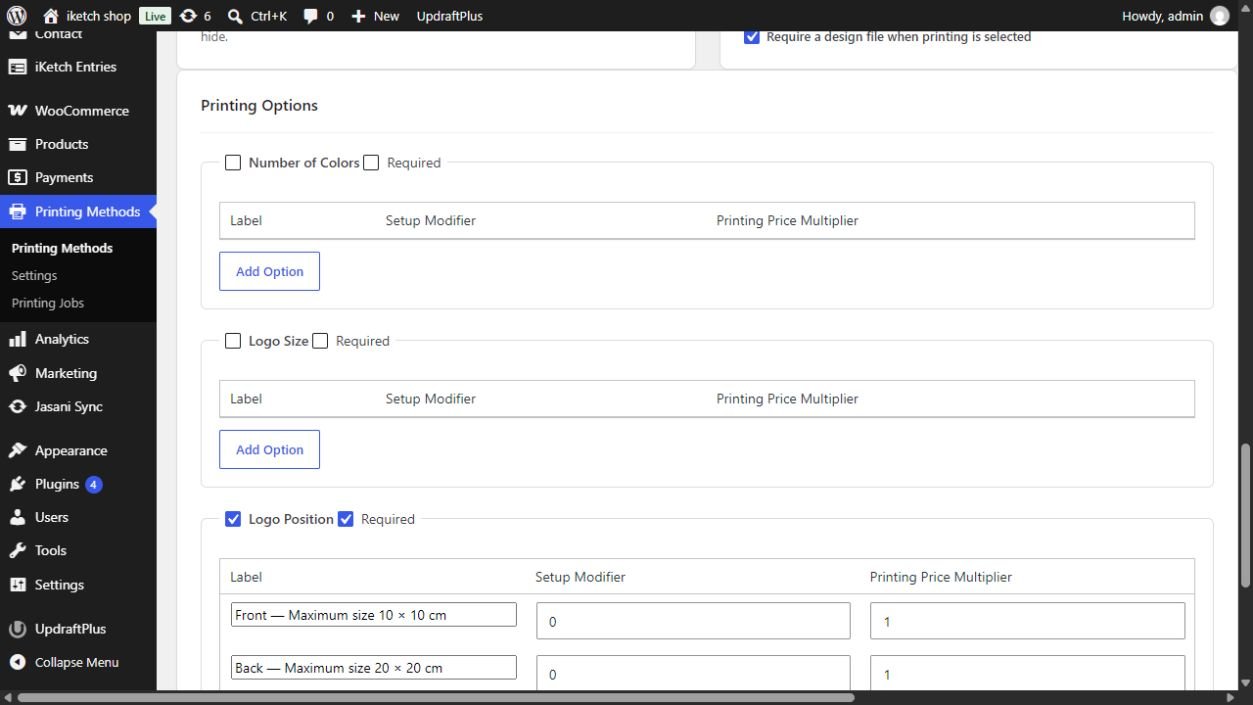Click the Appearance paintbrush icon
Image resolution: width=1253 pixels, height=705 pixels.
[x=17, y=451]
